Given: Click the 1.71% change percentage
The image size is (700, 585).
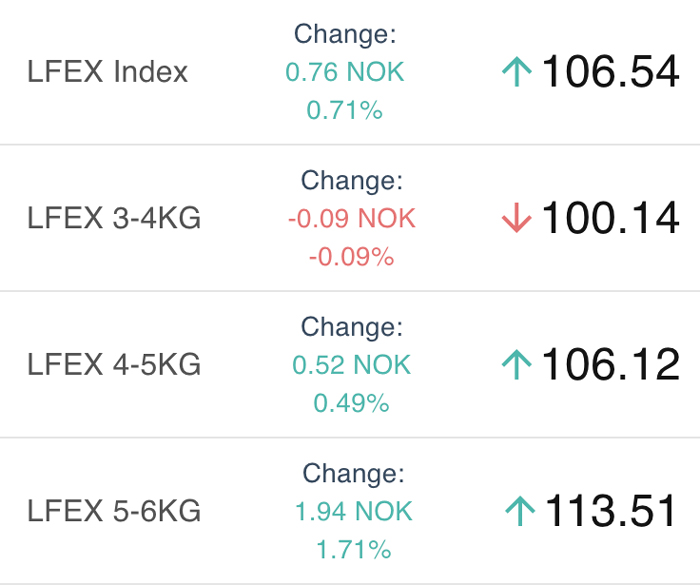Looking at the screenshot, I should [352, 550].
